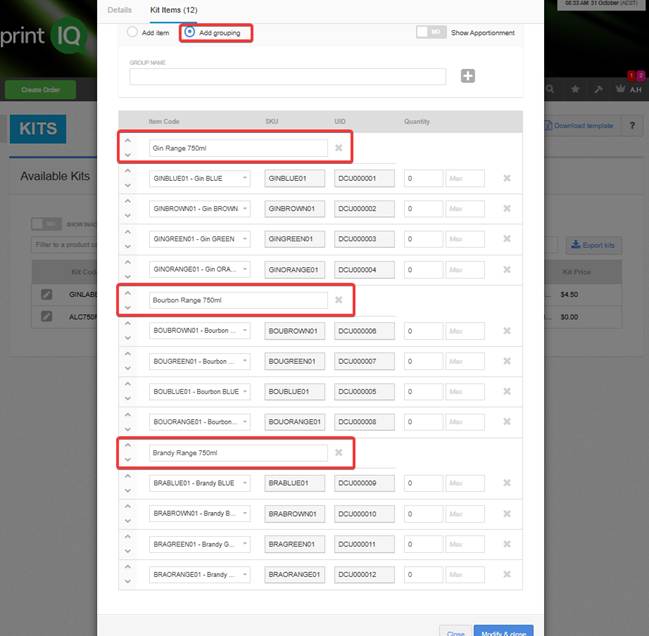
Task: Delete the GINBROWN01 item row
Action: coord(507,208)
